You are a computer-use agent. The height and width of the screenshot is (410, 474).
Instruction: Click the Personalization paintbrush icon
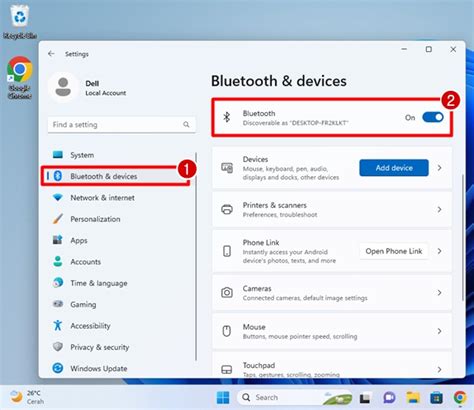[x=58, y=219]
